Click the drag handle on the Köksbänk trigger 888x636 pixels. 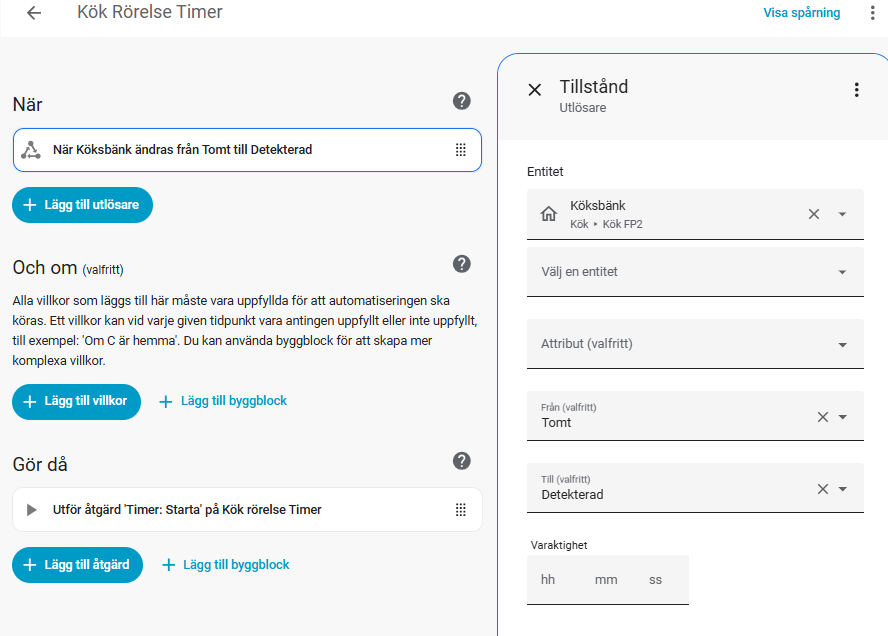pyautogui.click(x=461, y=150)
